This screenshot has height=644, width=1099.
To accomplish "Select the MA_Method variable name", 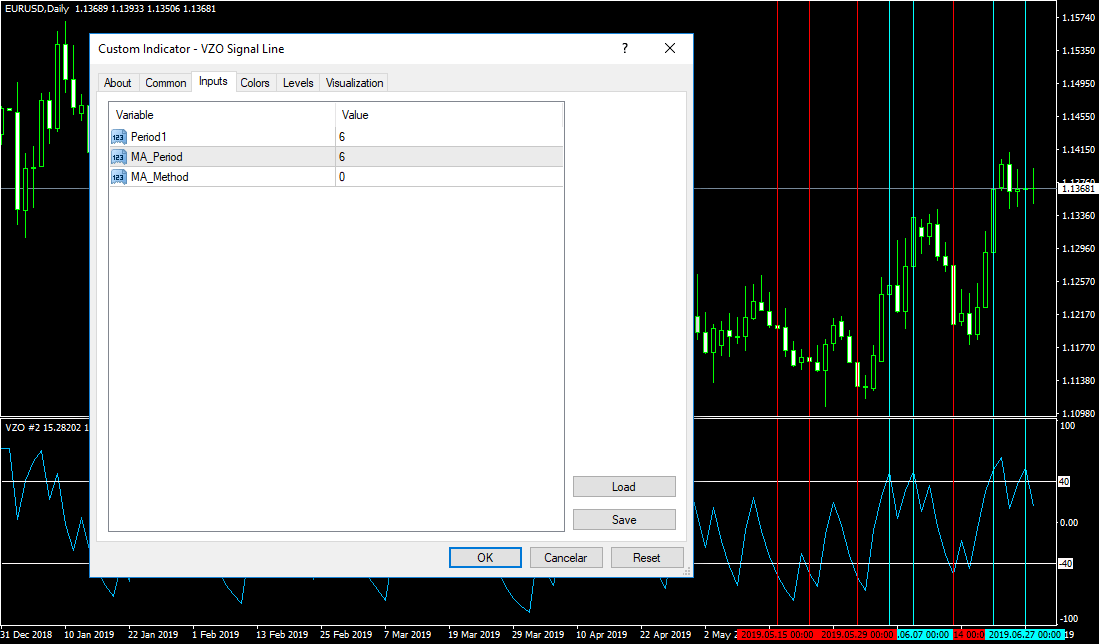I will [x=160, y=177].
